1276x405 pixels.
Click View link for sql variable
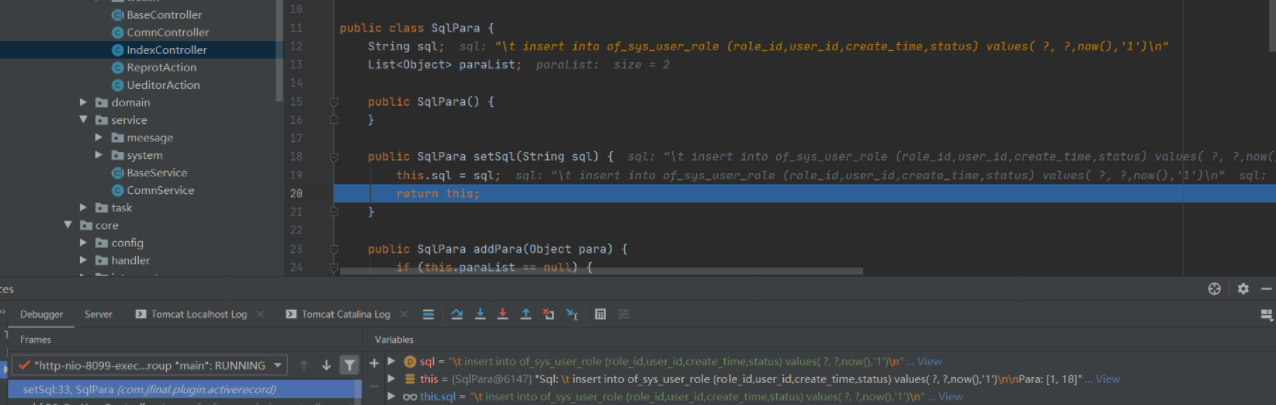(929, 361)
